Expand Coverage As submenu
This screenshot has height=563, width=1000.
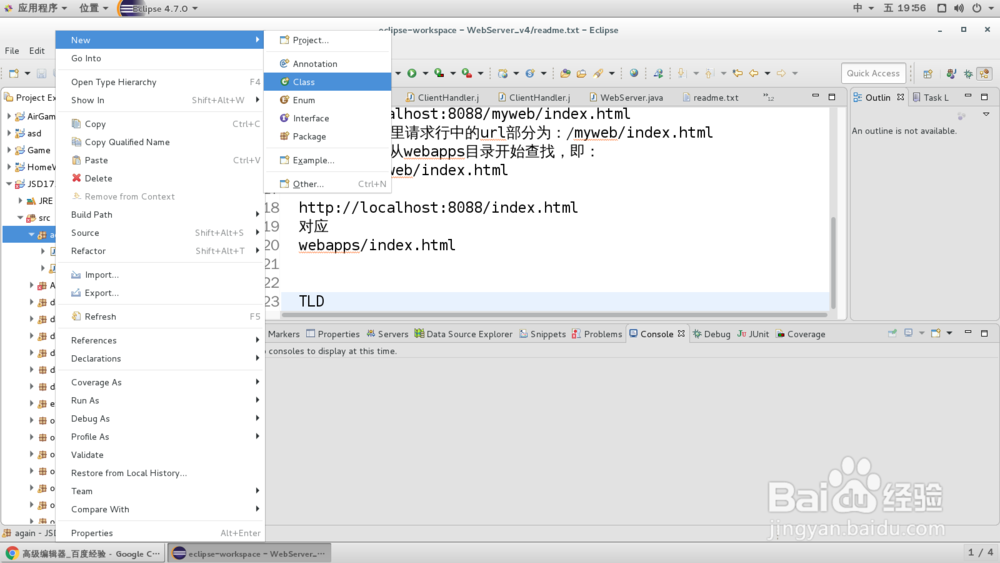(x=159, y=382)
